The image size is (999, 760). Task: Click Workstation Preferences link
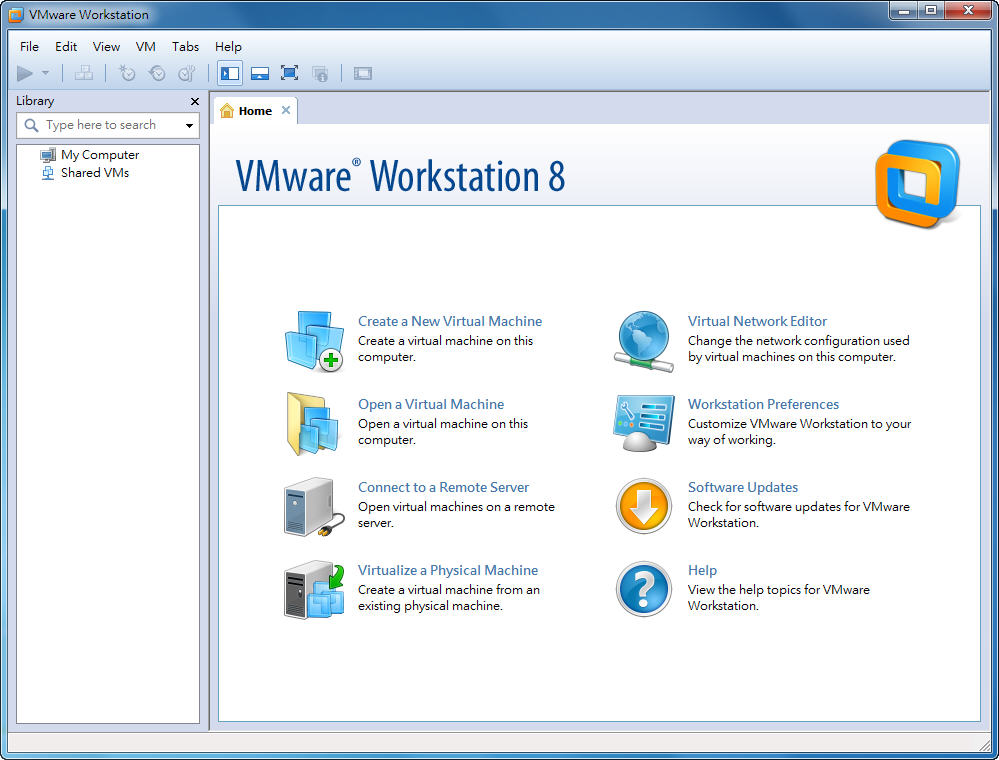point(763,404)
